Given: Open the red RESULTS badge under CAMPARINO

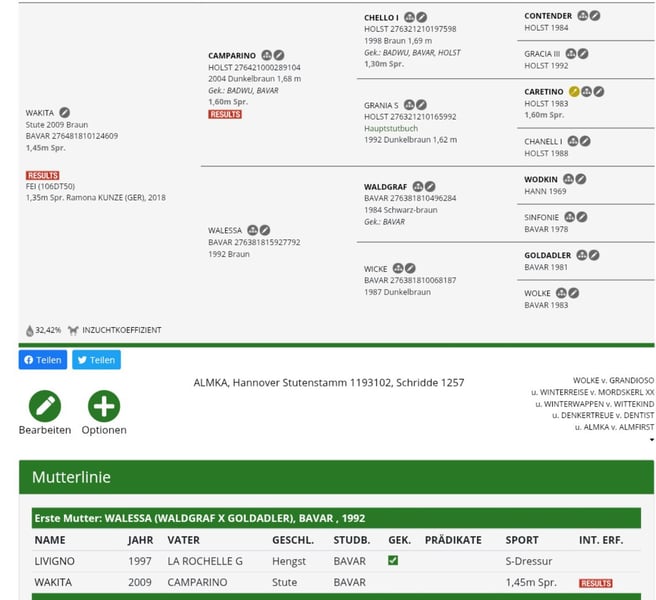Looking at the screenshot, I should tap(224, 115).
